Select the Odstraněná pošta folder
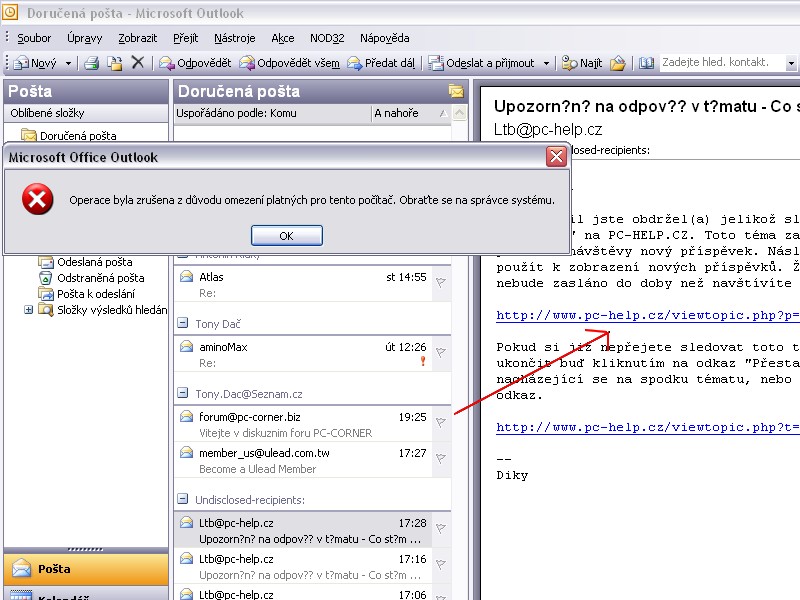This screenshot has width=800, height=600. 92,278
